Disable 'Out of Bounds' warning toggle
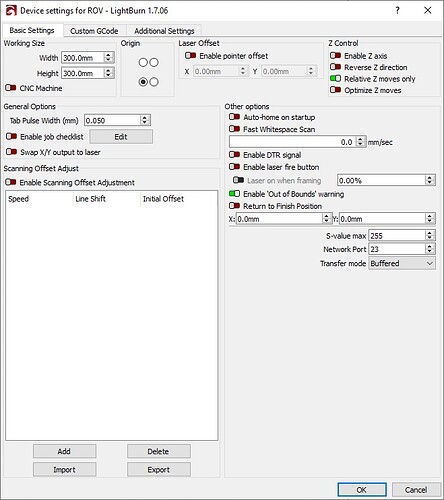The image size is (444, 500). point(234,194)
